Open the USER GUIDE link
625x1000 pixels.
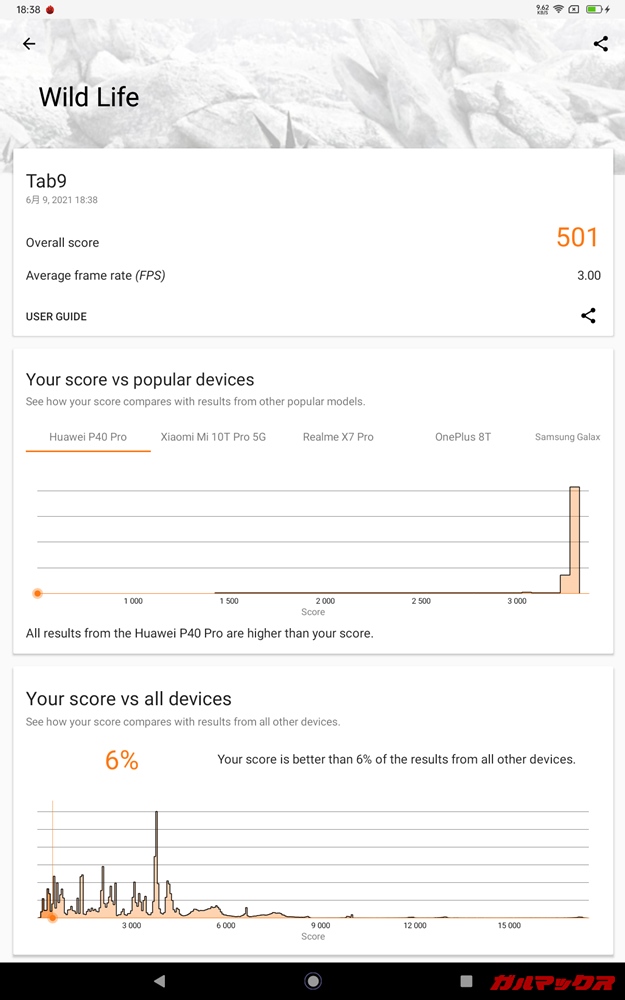tap(56, 317)
